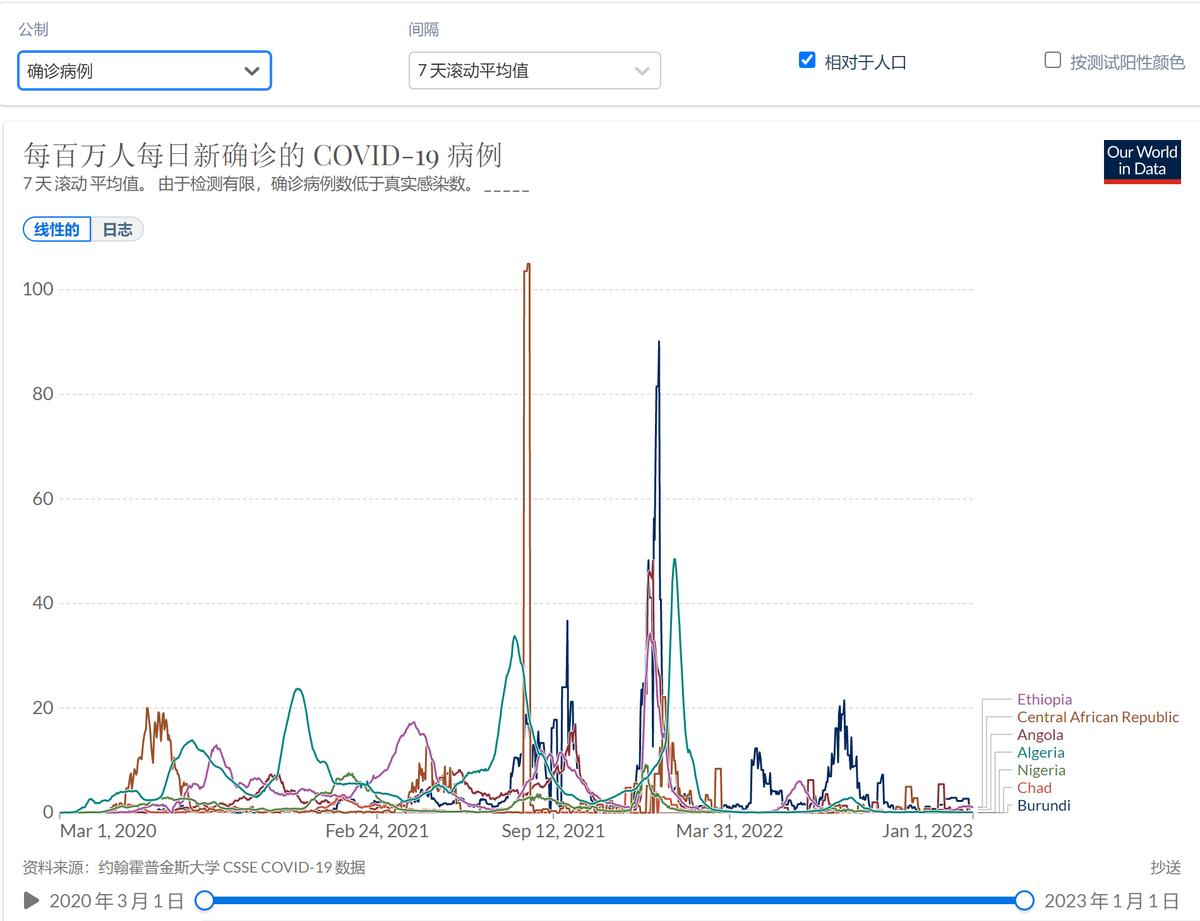Viewport: 1200px width, 921px height.
Task: Click the Our World in Data logo
Action: point(1141,161)
